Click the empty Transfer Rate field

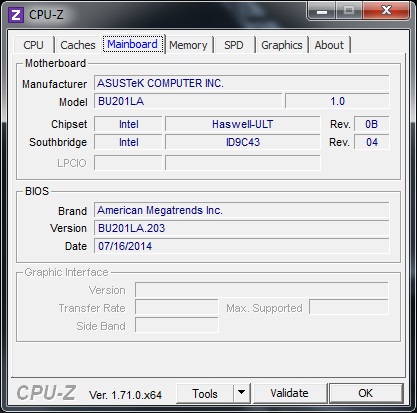[177, 308]
